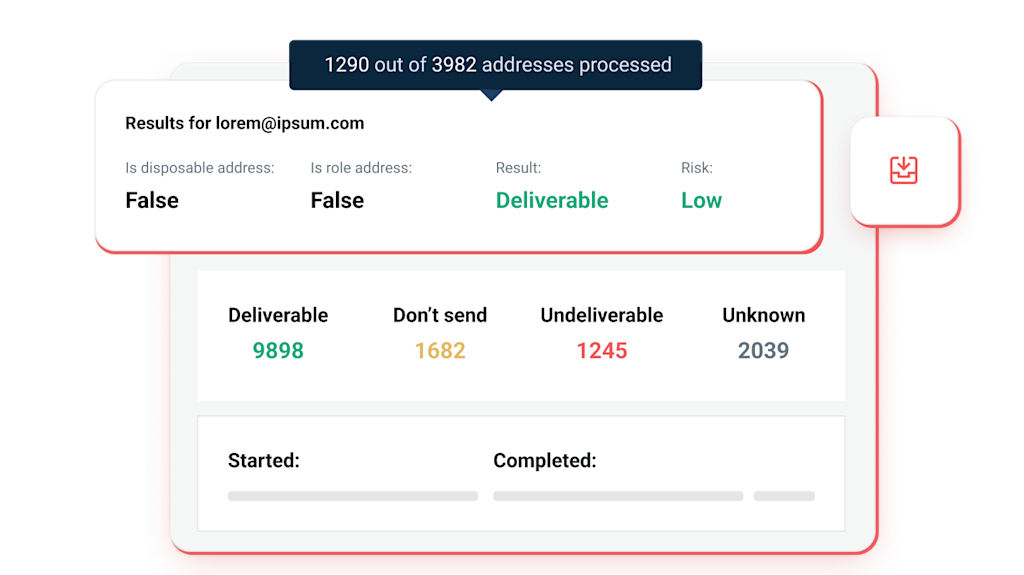The height and width of the screenshot is (575, 1024).
Task: Select the Undeliverable count 1245
Action: [601, 351]
